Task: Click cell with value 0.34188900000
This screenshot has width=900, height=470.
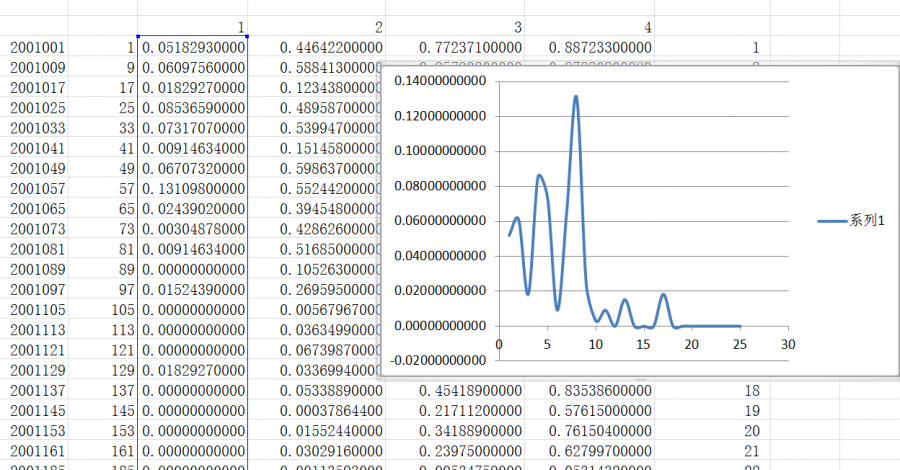Action: [455, 430]
